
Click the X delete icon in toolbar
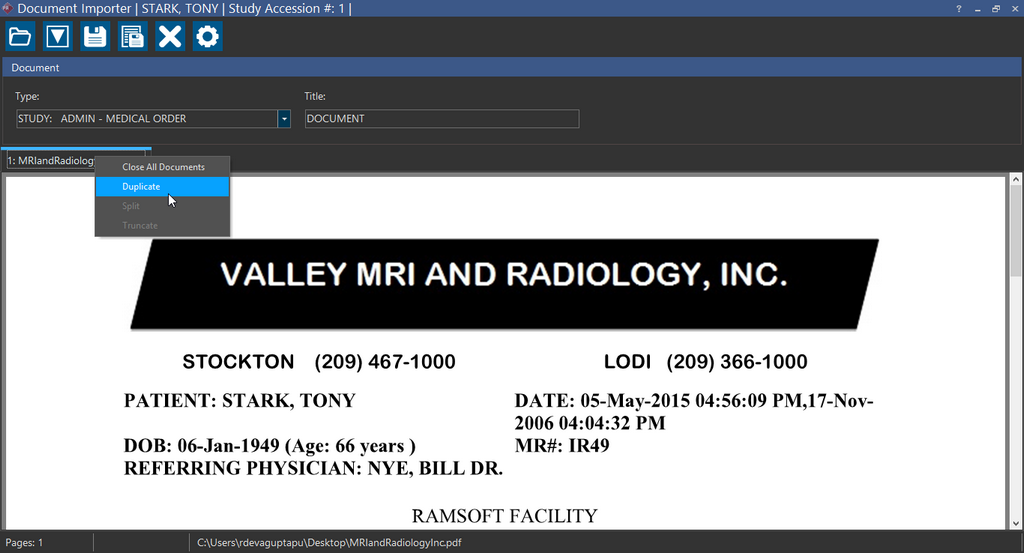[170, 37]
